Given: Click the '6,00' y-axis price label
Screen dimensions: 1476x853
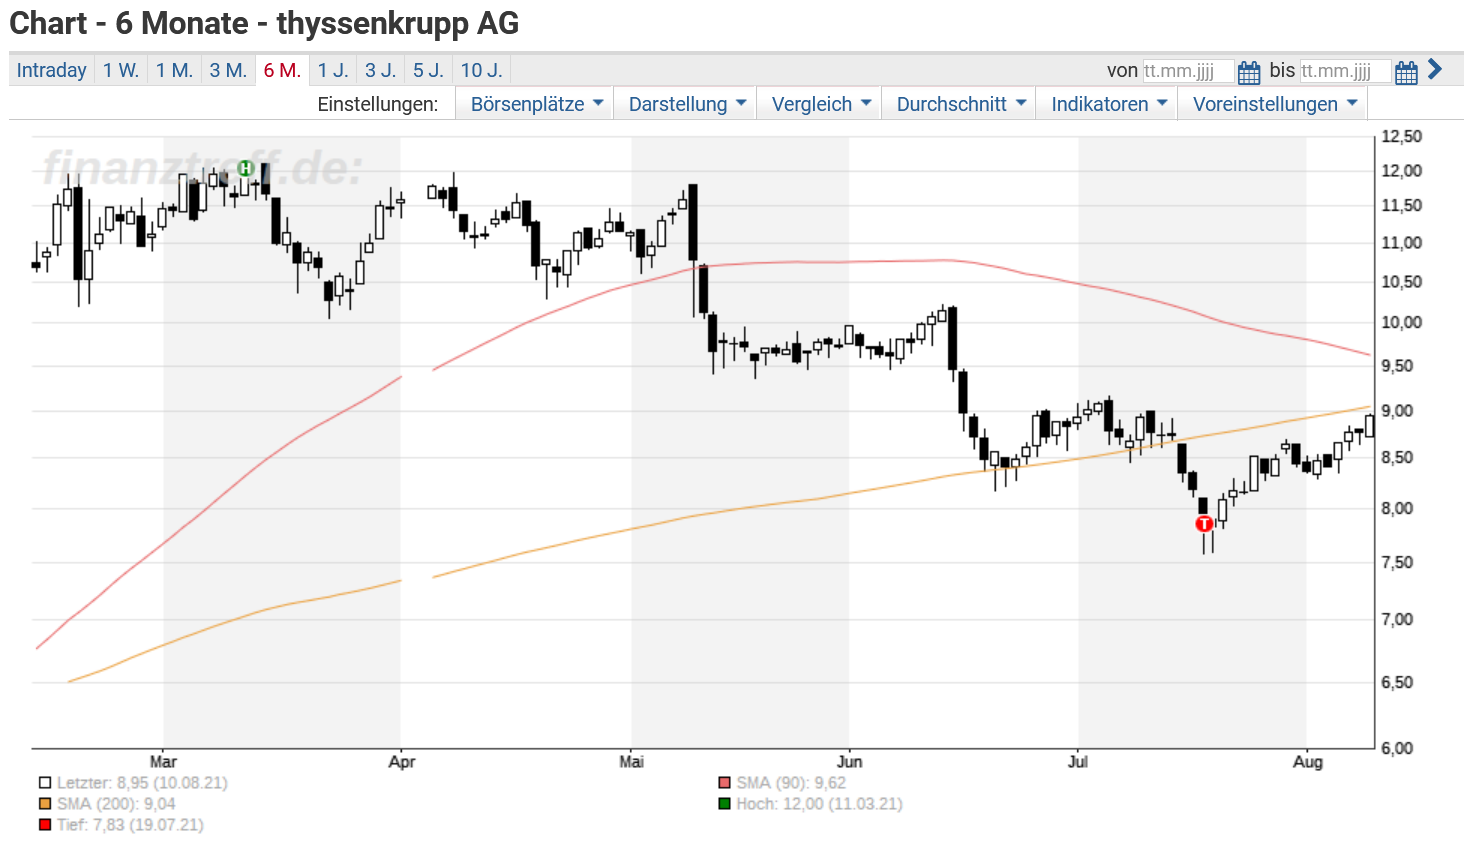Looking at the screenshot, I should [x=1397, y=748].
